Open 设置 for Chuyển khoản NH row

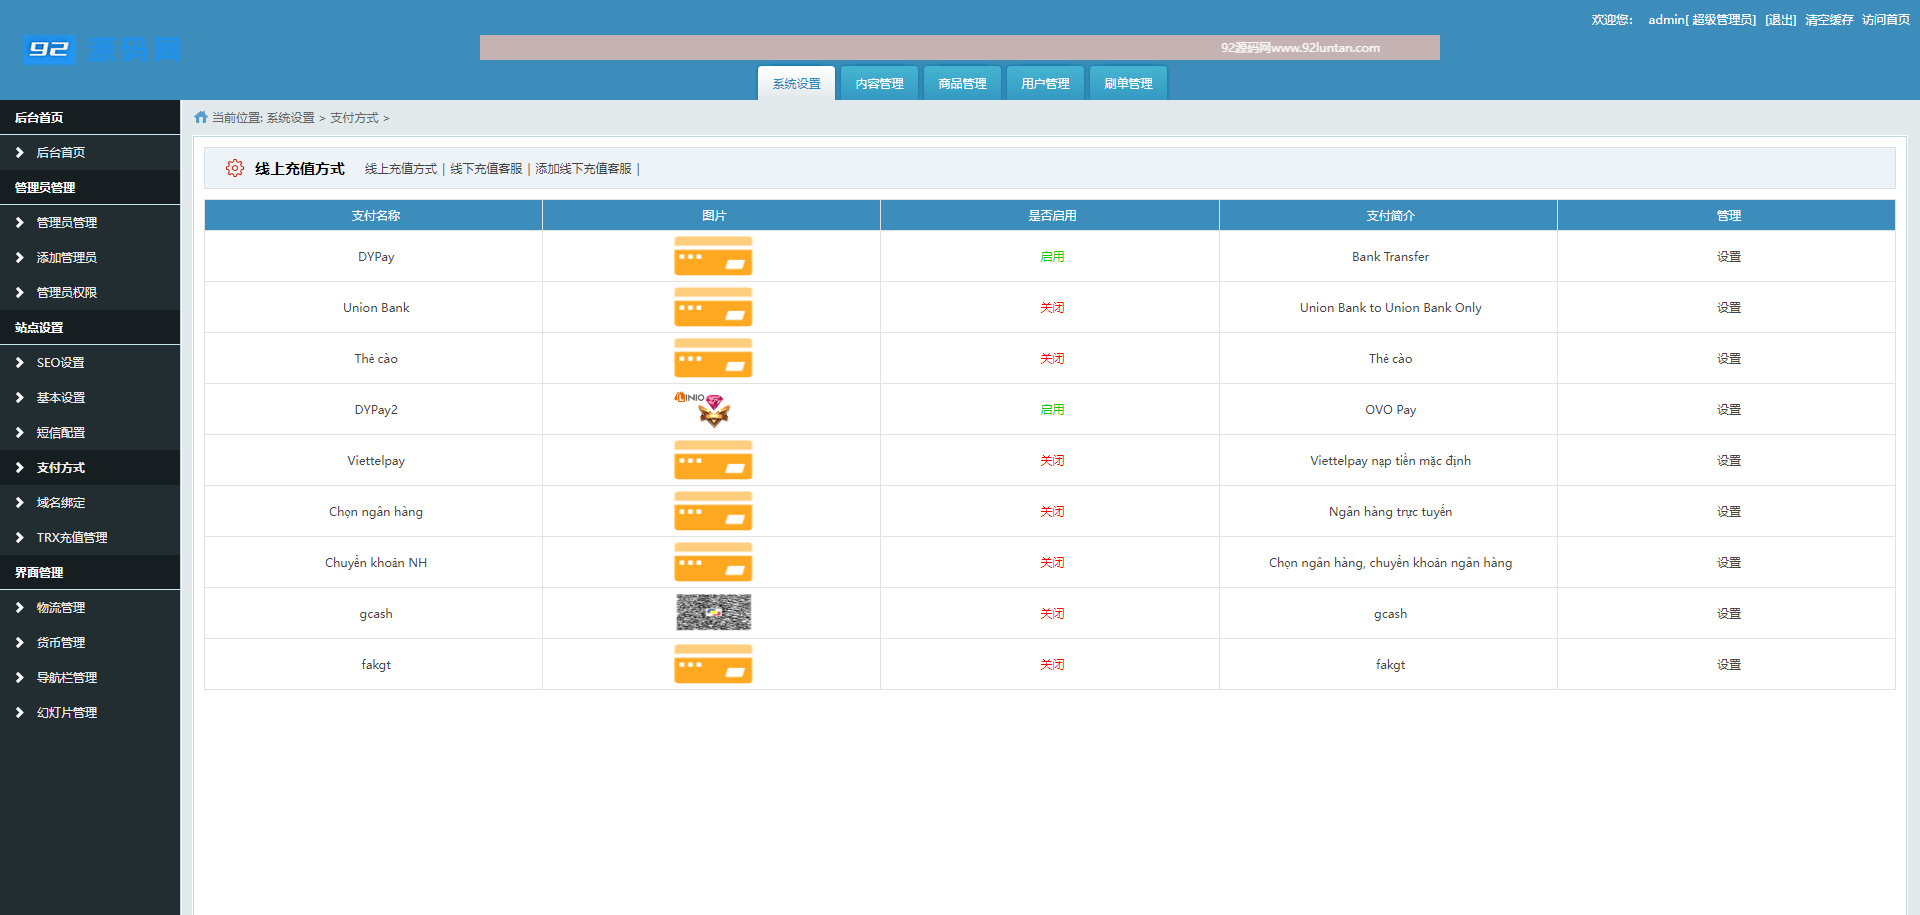(x=1728, y=562)
